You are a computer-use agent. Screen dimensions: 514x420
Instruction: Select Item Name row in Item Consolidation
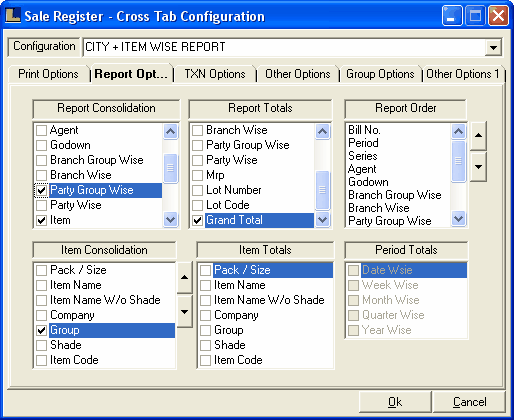coord(104,285)
